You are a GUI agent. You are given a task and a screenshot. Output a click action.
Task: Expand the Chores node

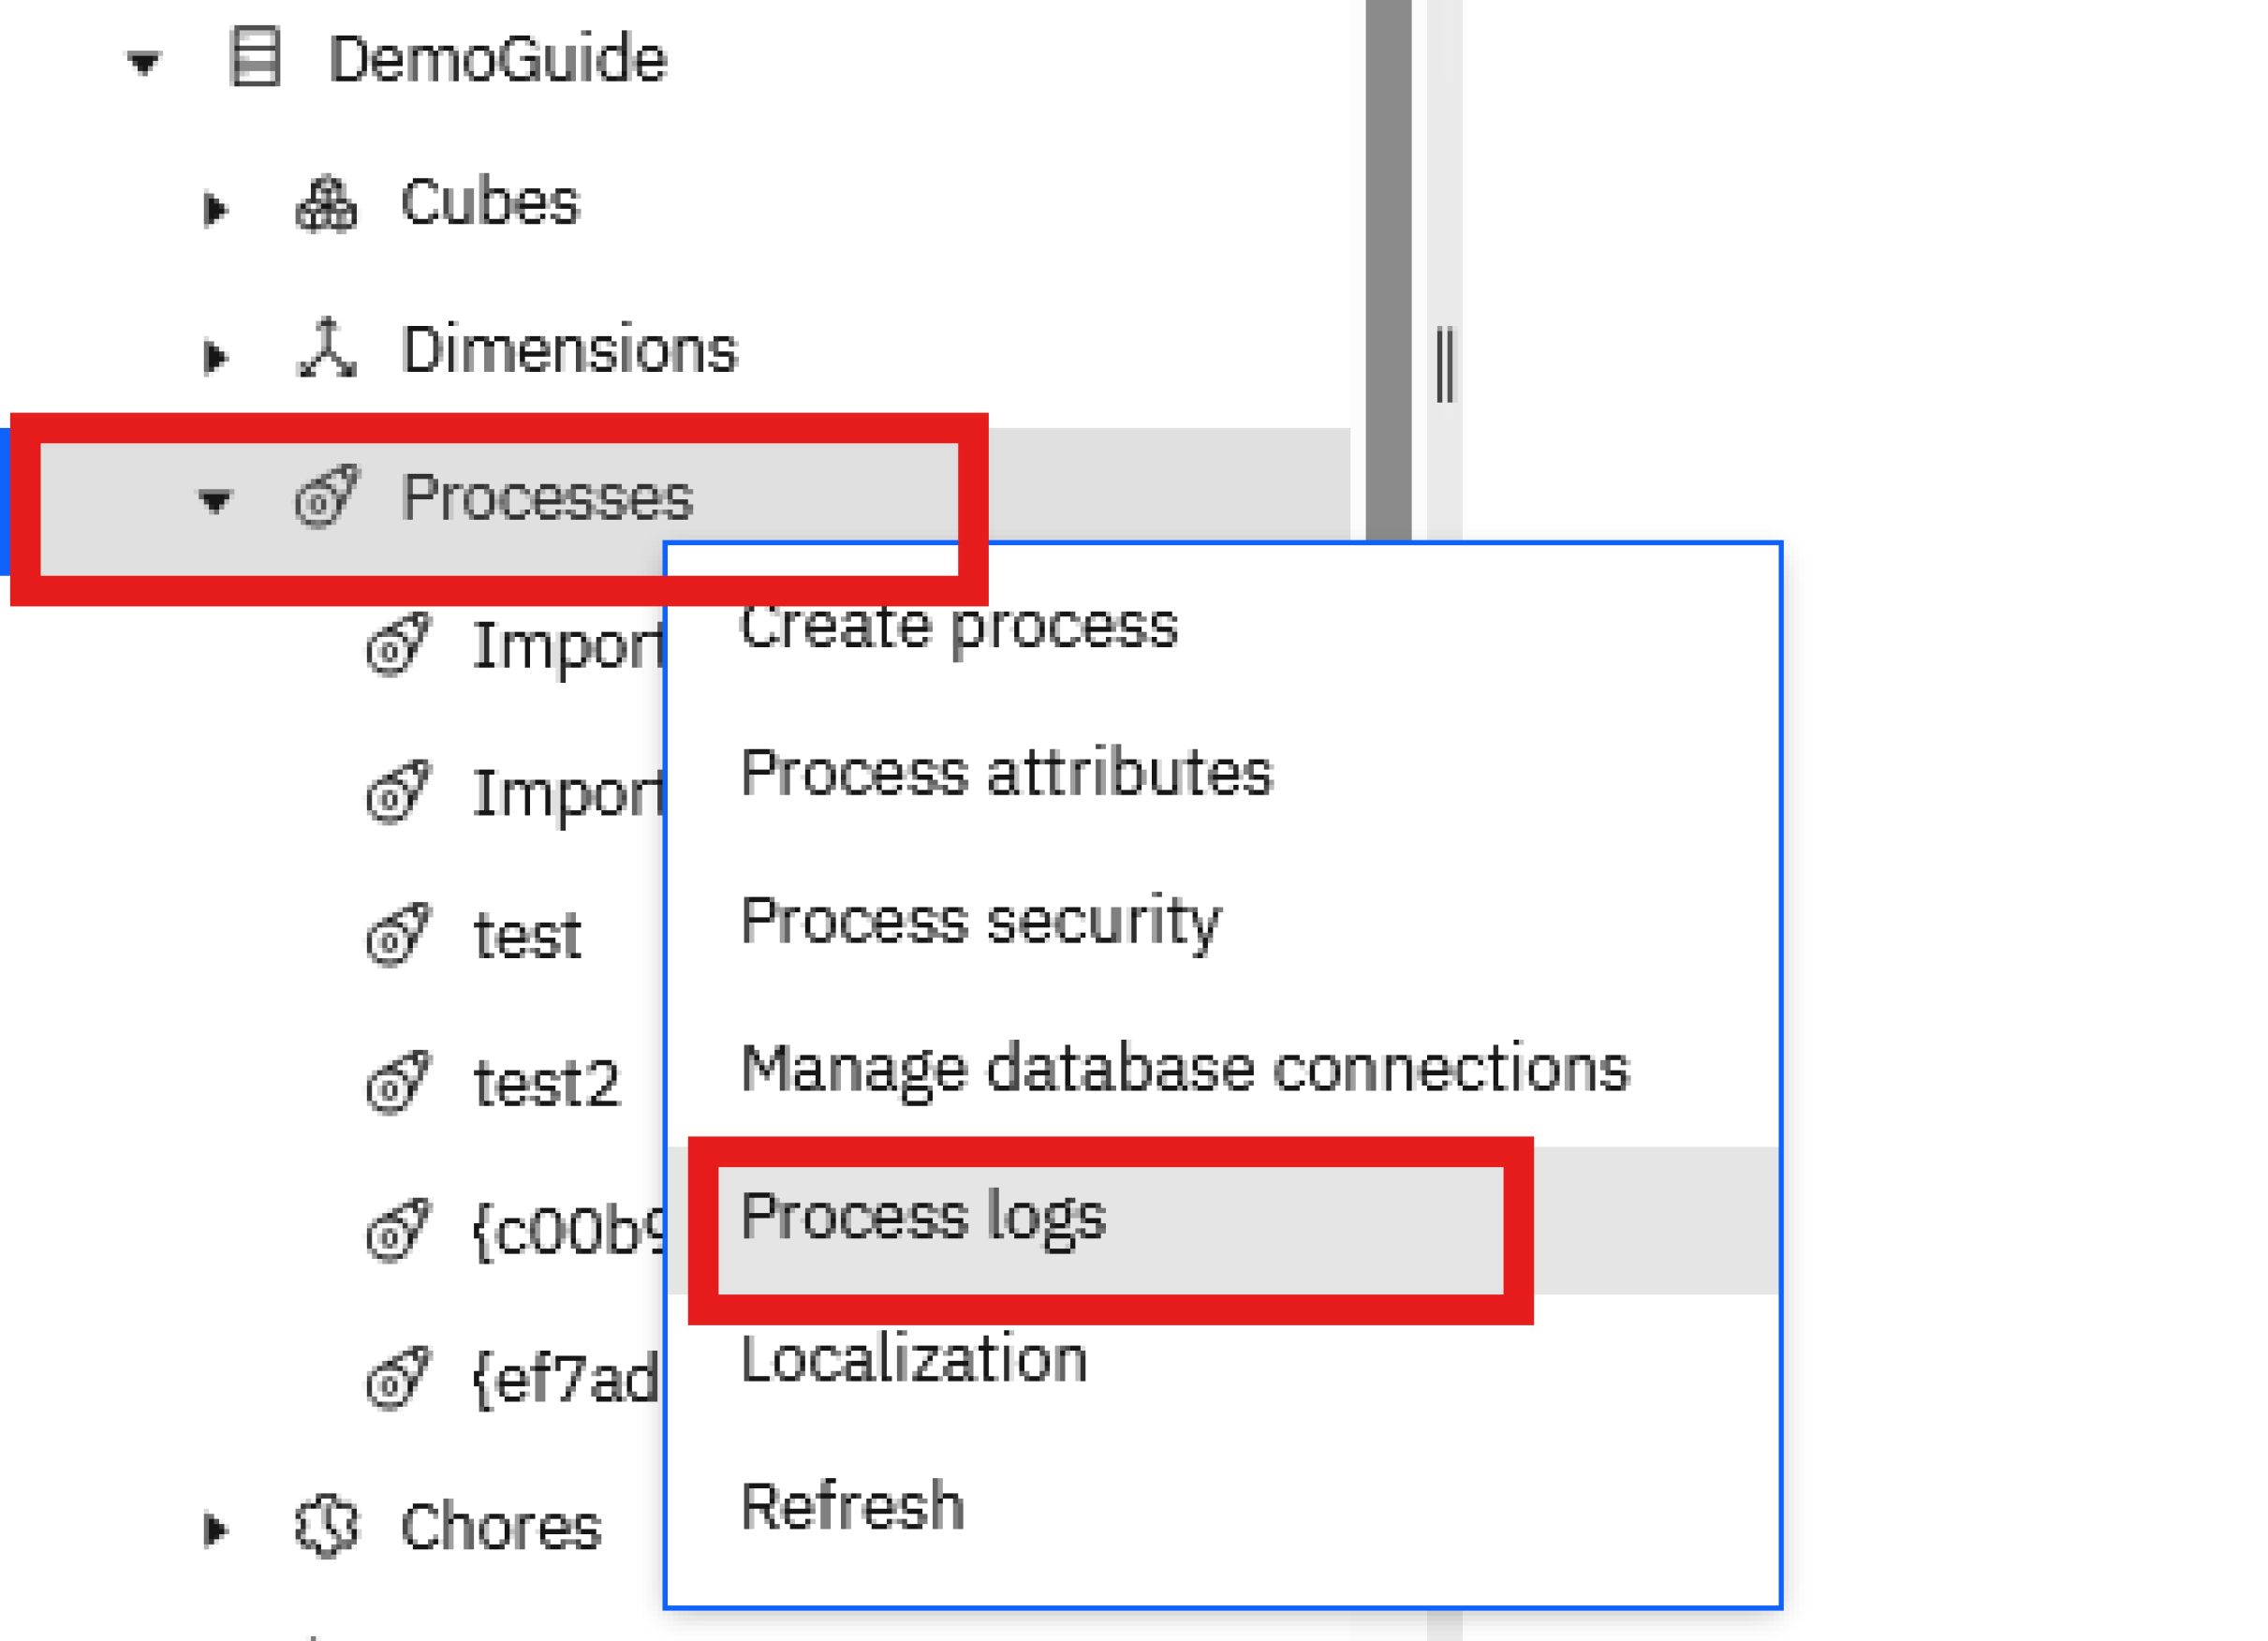tap(215, 1530)
